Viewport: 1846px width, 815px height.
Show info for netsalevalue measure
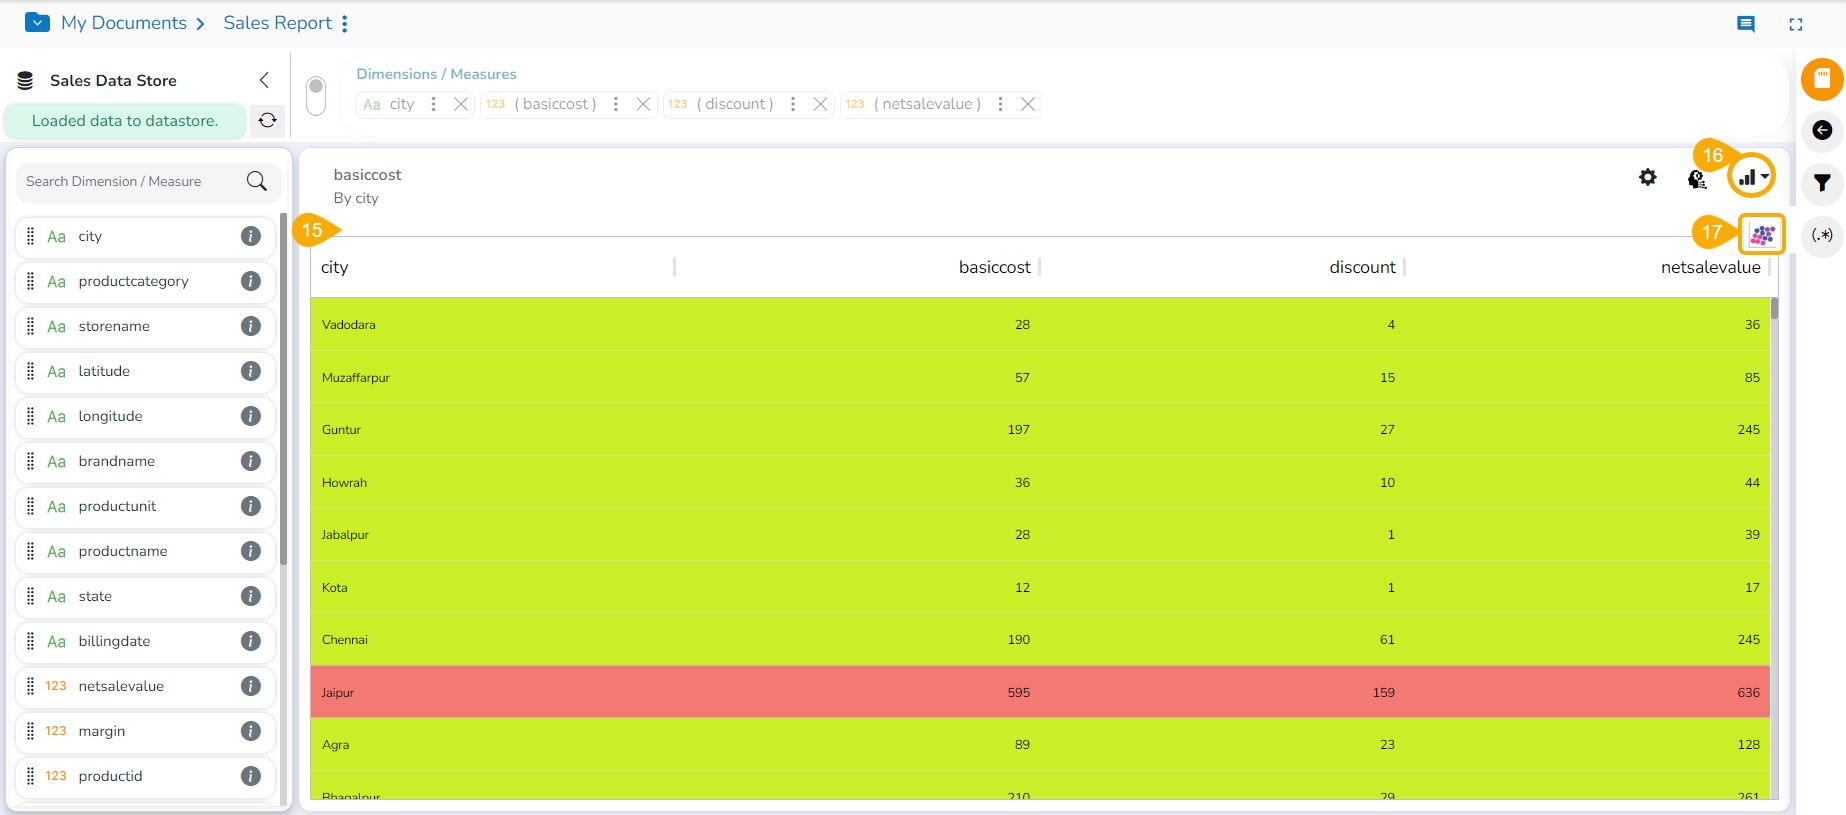point(251,686)
